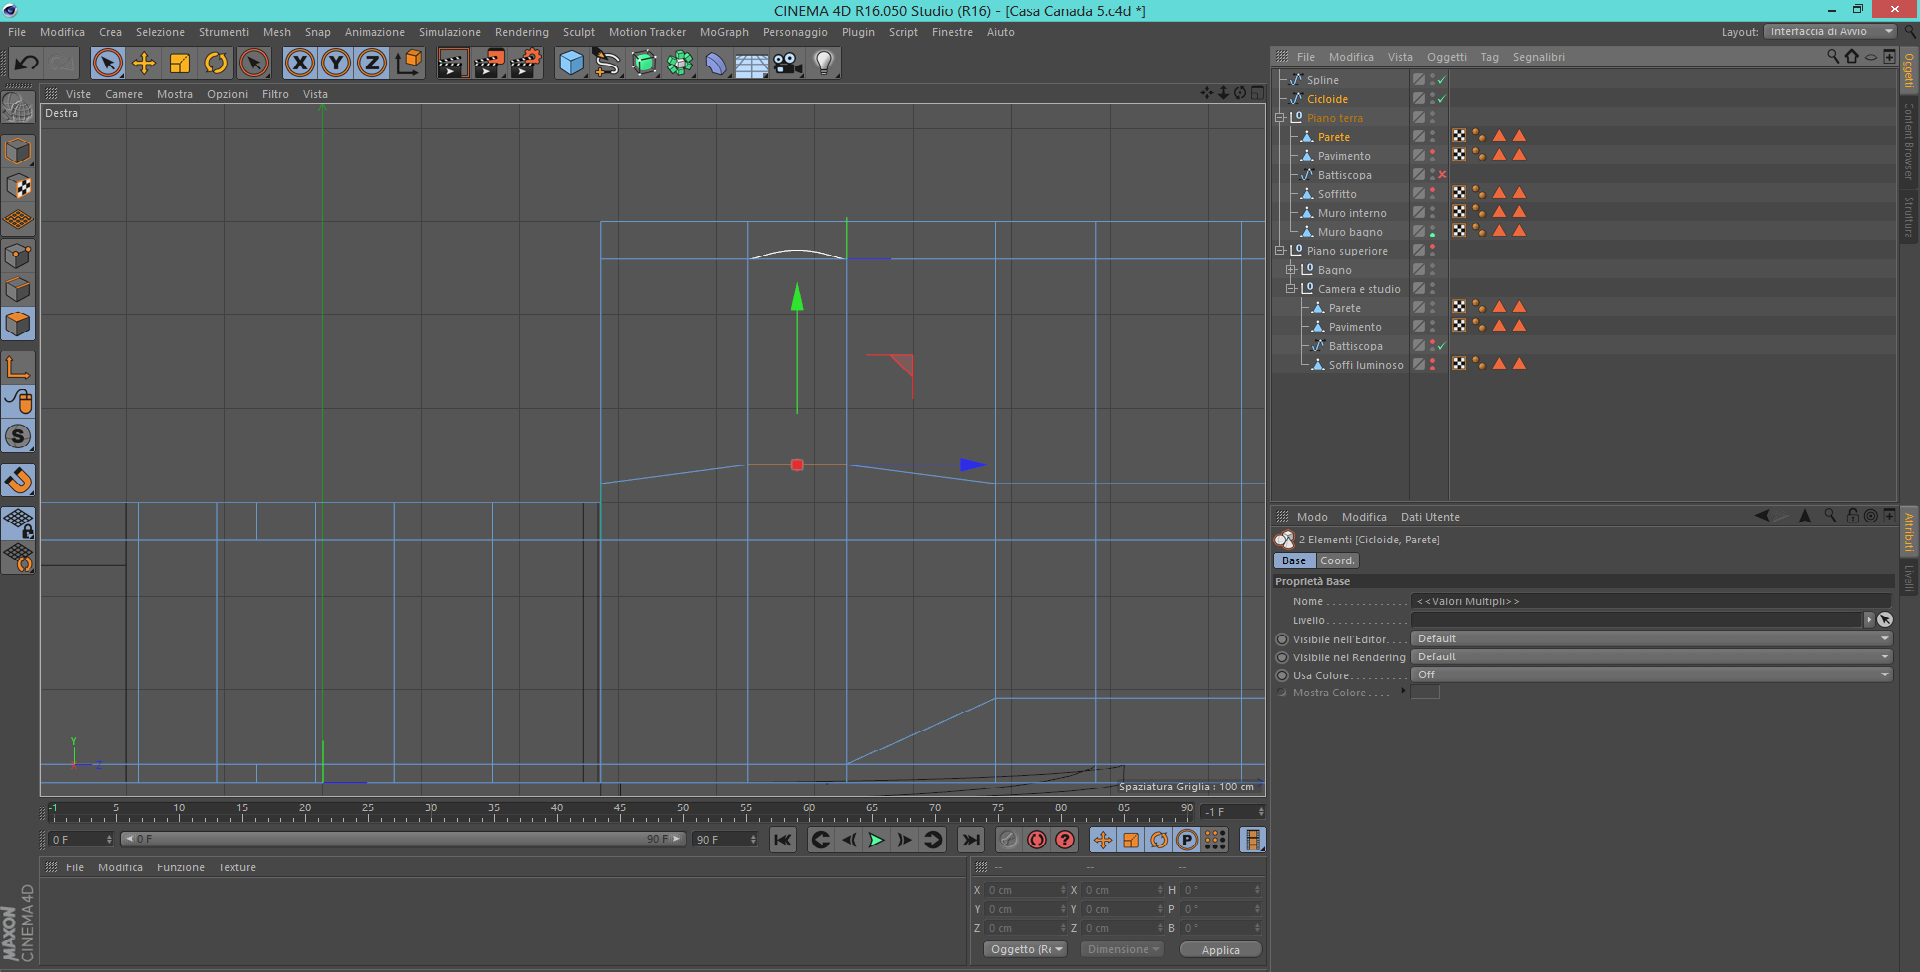The width and height of the screenshot is (1920, 972).
Task: Switch to Points mode
Action: pos(18,255)
